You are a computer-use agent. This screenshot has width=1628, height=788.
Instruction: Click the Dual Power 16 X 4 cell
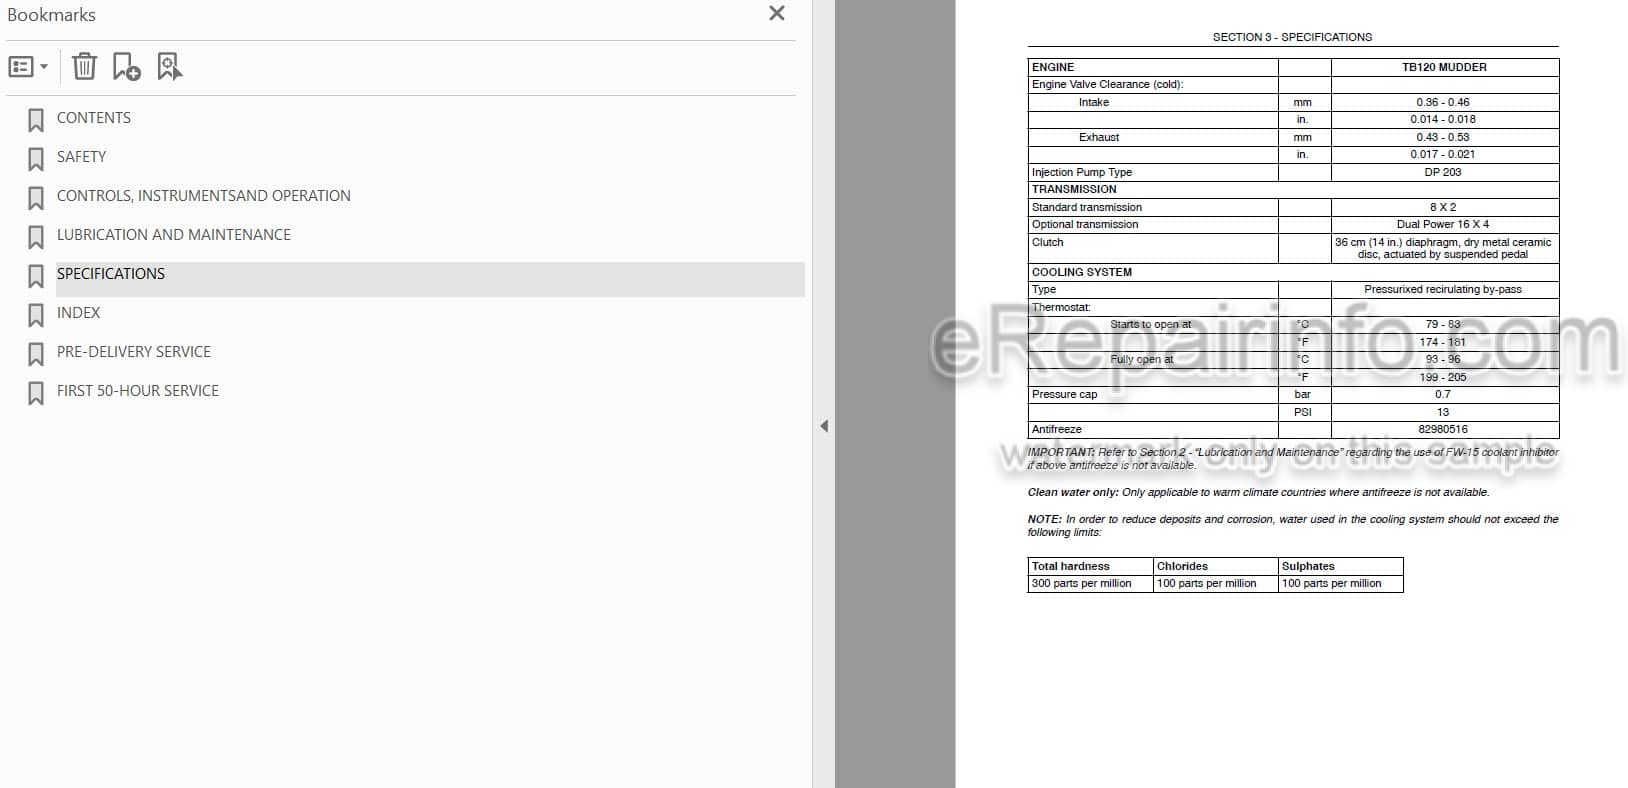(1443, 224)
